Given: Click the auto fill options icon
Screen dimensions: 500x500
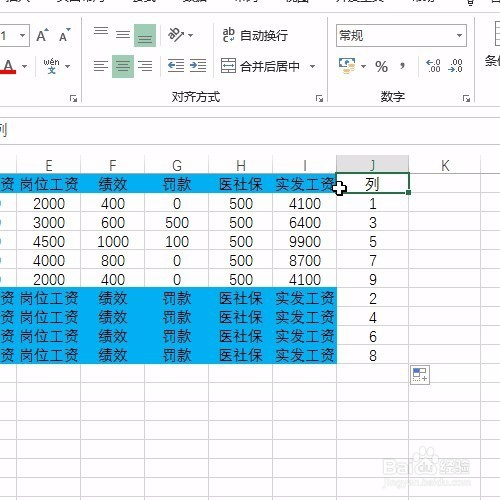Looking at the screenshot, I should (420, 375).
